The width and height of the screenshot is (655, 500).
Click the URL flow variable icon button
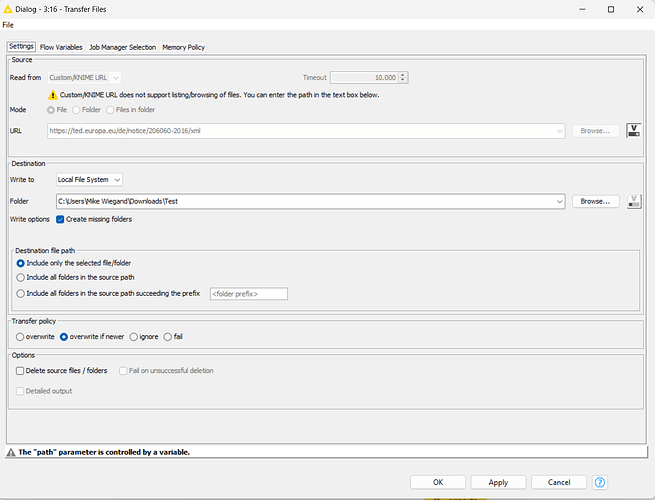click(x=633, y=130)
